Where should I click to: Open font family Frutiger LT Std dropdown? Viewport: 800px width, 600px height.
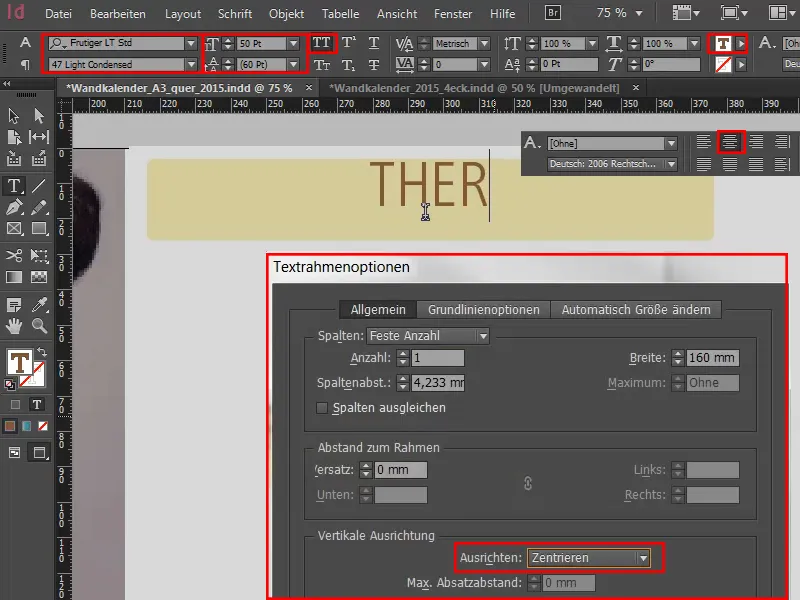pyautogui.click(x=191, y=43)
